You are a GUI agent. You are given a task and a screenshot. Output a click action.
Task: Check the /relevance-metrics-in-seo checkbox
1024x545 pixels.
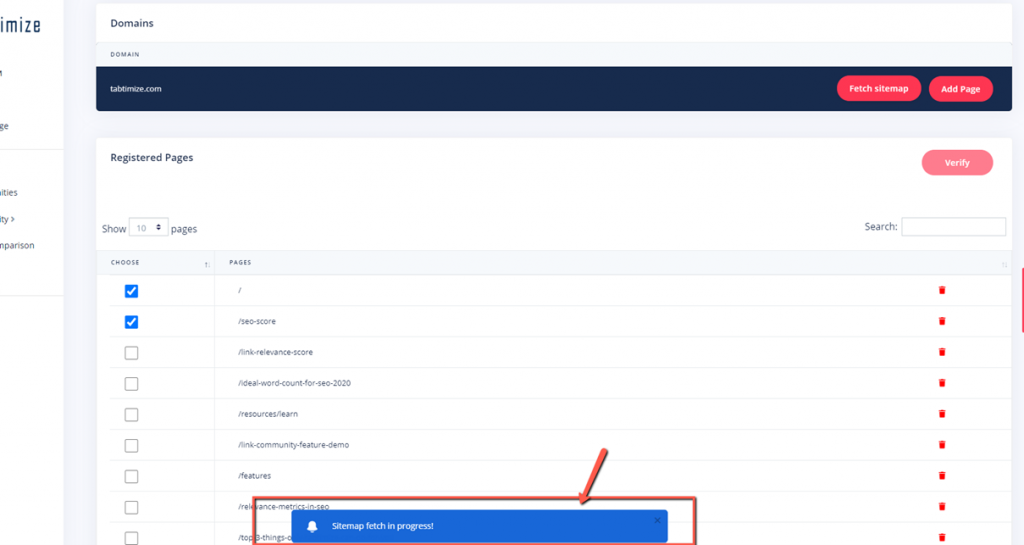tap(131, 507)
